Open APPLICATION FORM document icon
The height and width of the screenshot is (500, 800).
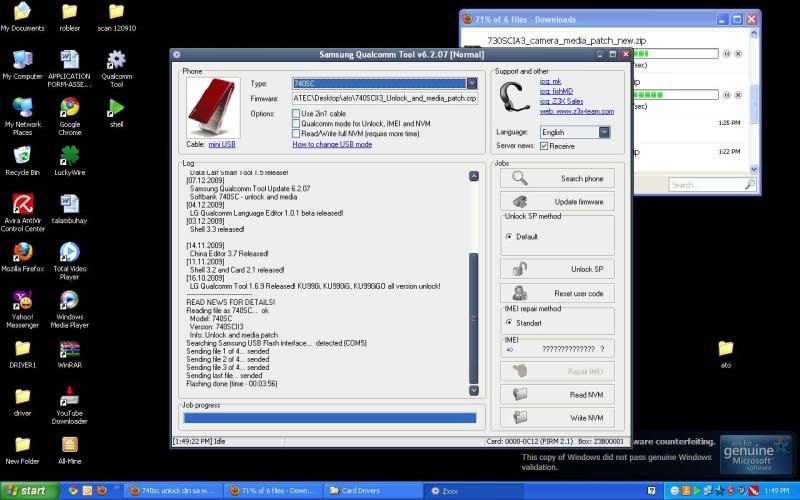click(x=69, y=68)
